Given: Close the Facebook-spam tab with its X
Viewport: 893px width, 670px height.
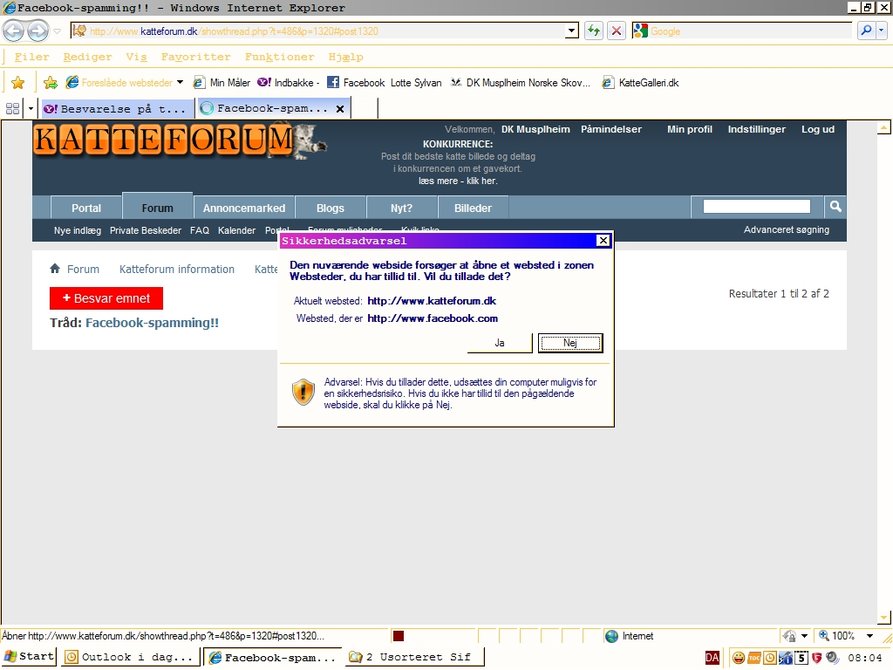Looking at the screenshot, I should tap(340, 109).
